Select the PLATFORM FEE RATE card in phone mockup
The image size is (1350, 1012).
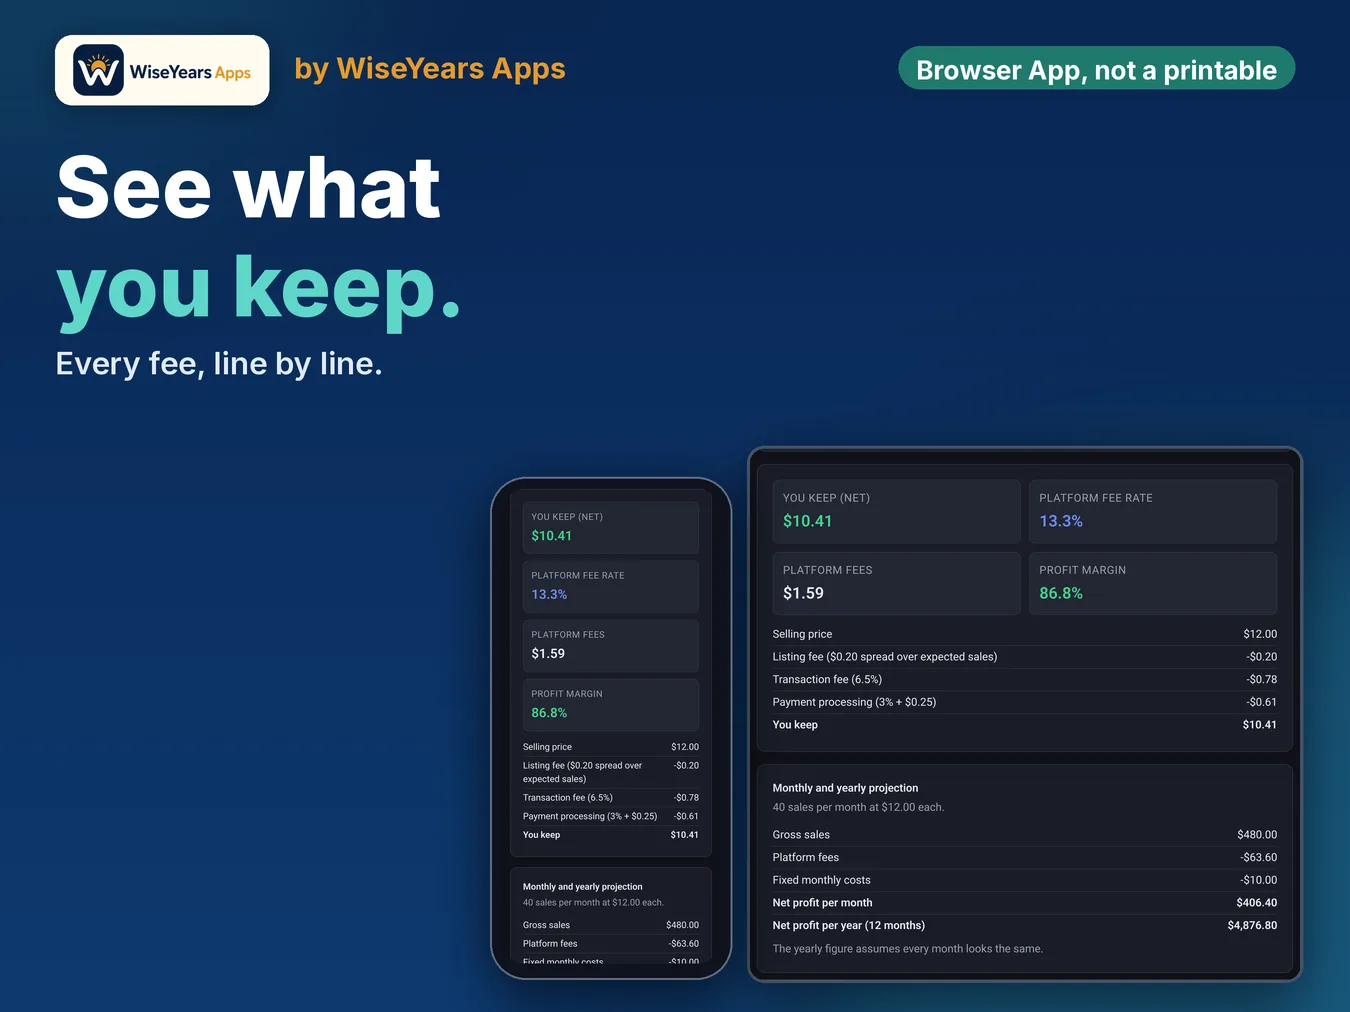[x=610, y=586]
